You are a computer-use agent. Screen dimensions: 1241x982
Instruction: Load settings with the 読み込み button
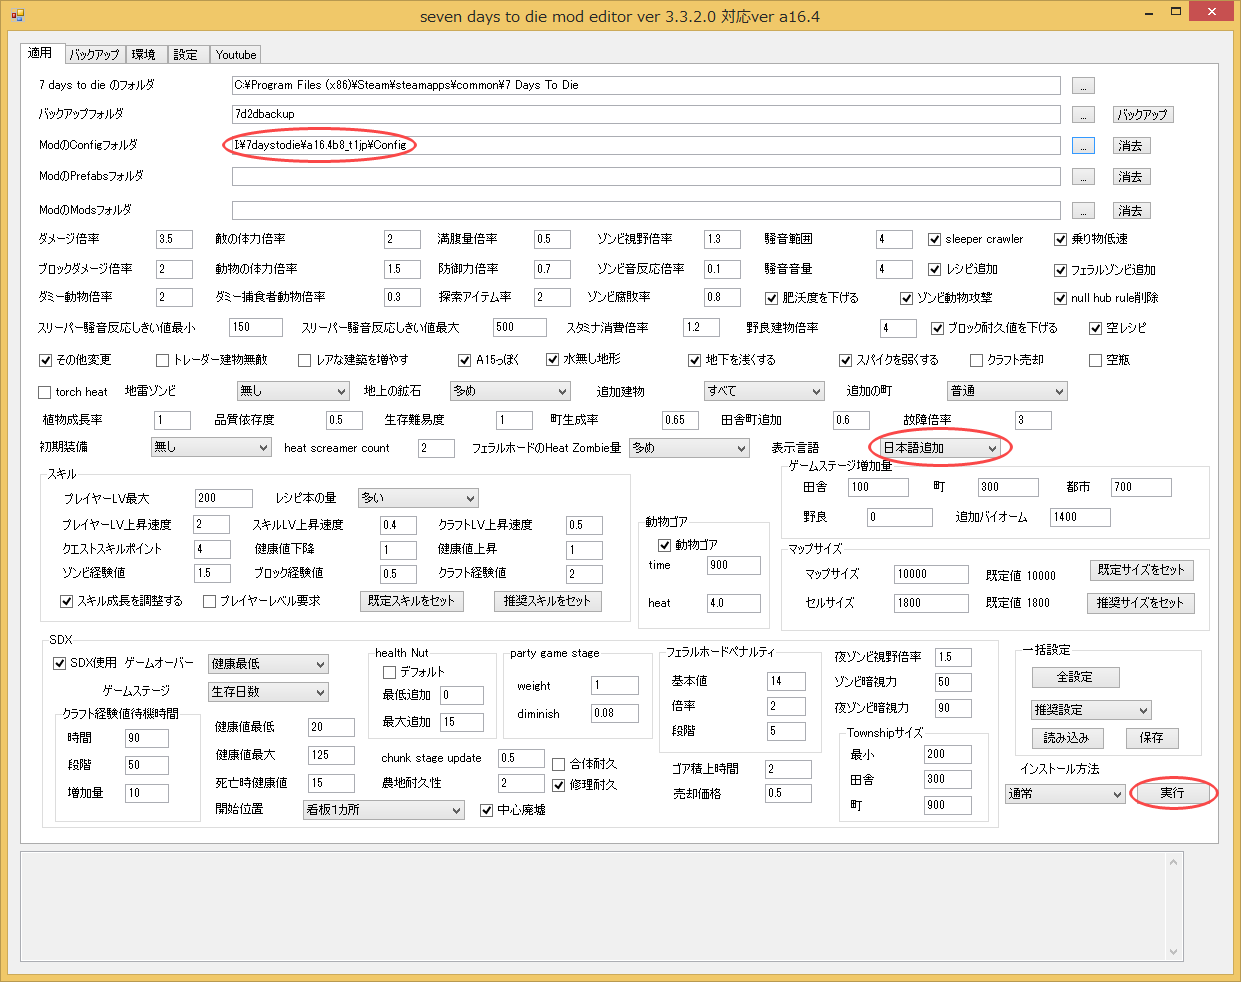1067,738
